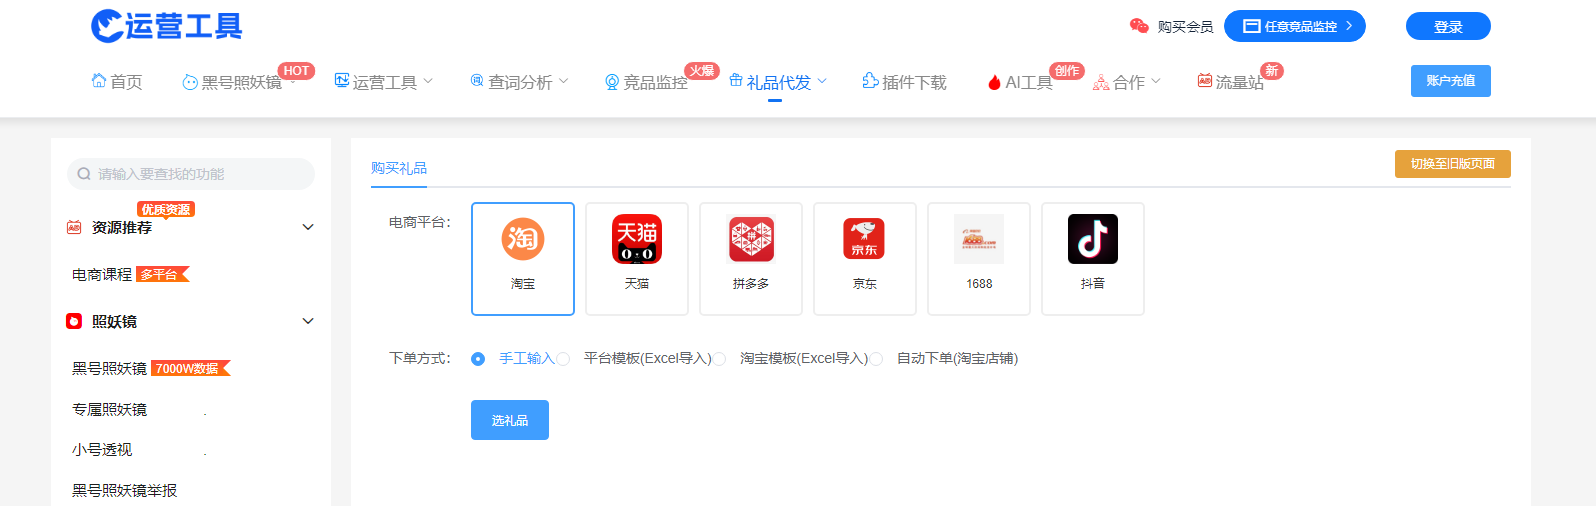Select the 拼多多 platform icon
The height and width of the screenshot is (506, 1596).
751,239
